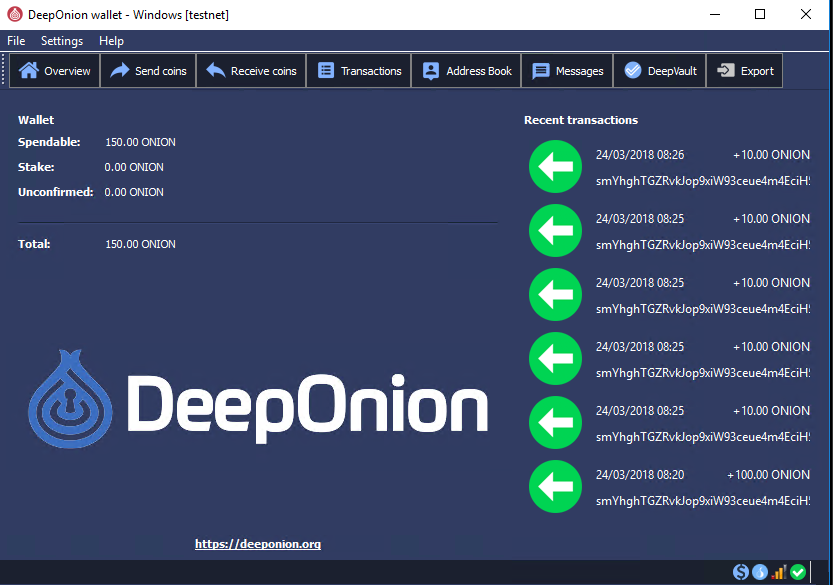
Task: Click the Unconfirmed 0.00 ONION value
Action: click(134, 192)
